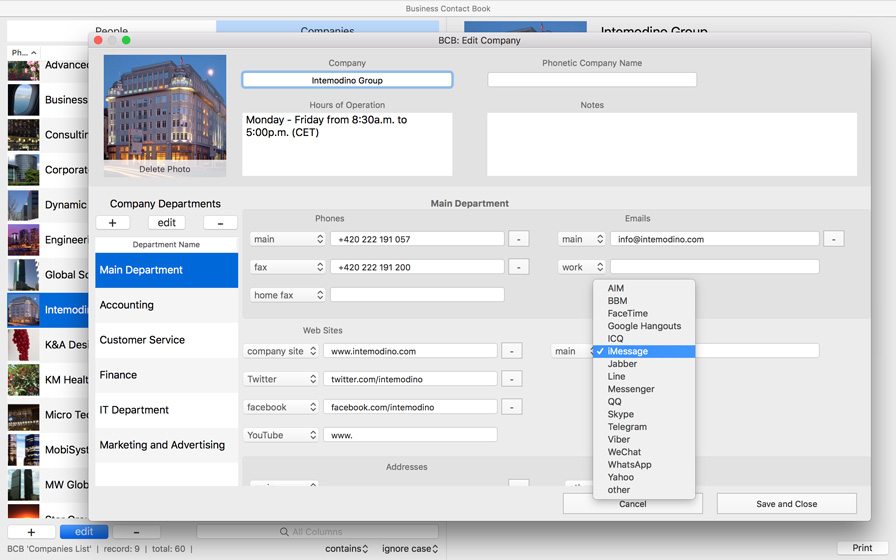896x560 pixels.
Task: Remove the info@intemodino.com email entry
Action: click(833, 239)
